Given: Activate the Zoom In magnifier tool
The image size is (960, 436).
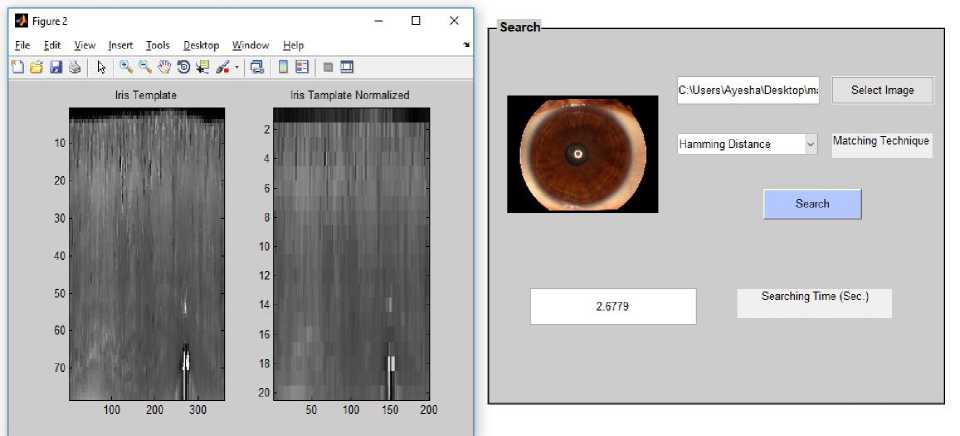Looking at the screenshot, I should 127,68.
